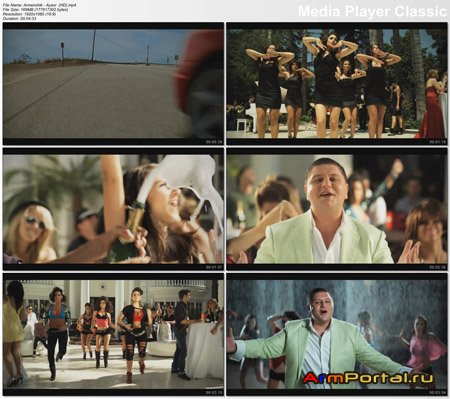The width and height of the screenshot is (450, 399).
Task: Click the Media Player Classic title text
Action: [372, 11]
